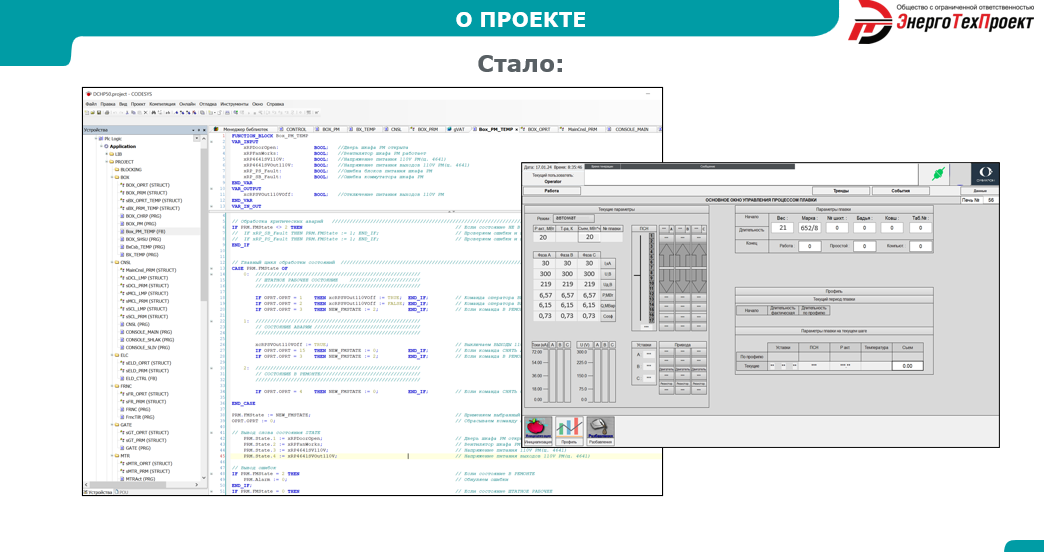Open the Файл menu in CODESYS

91,104
